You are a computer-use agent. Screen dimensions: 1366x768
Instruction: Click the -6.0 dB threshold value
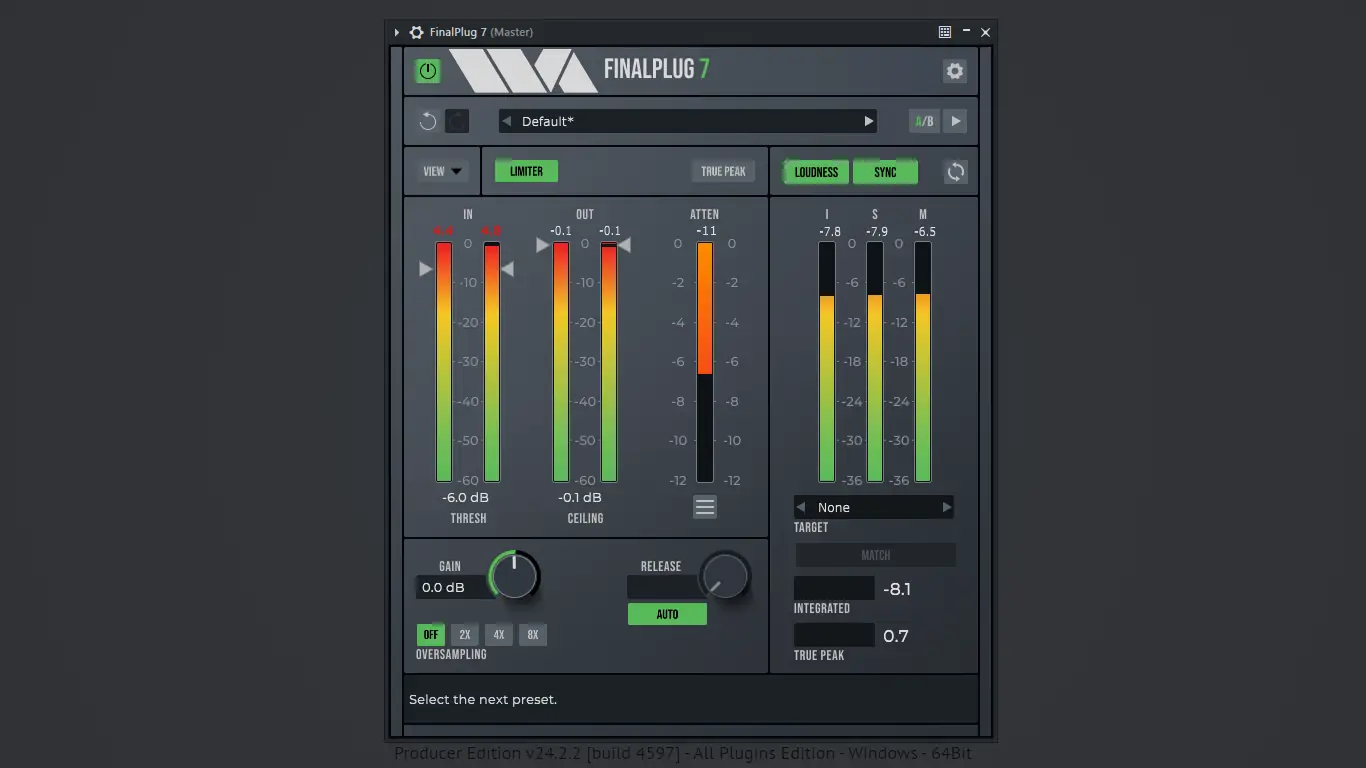click(x=466, y=498)
